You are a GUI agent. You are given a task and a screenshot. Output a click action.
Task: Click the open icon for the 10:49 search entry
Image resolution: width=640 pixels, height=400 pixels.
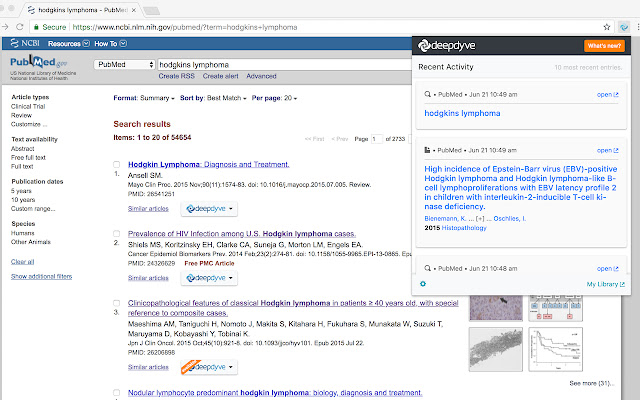coord(607,95)
